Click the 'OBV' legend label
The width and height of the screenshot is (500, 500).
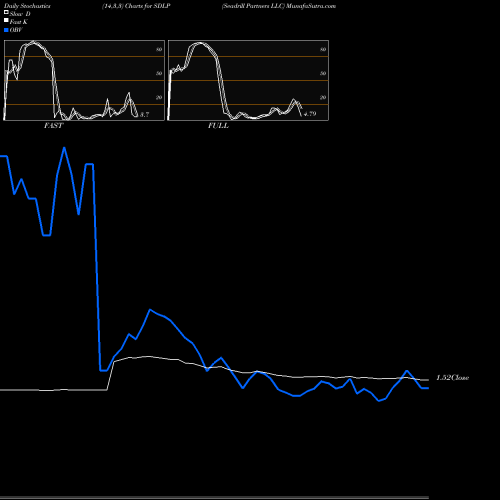pyautogui.click(x=16, y=30)
